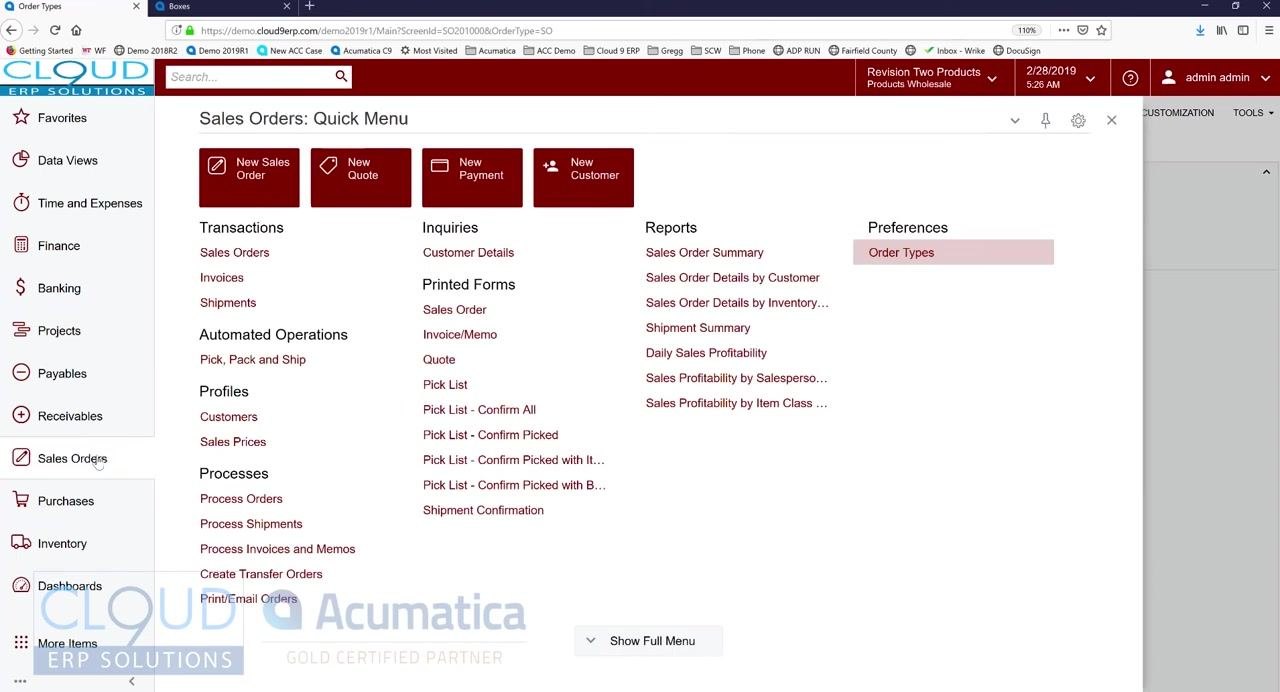Click the scroll-up arrow at right edge

[x=1266, y=172]
